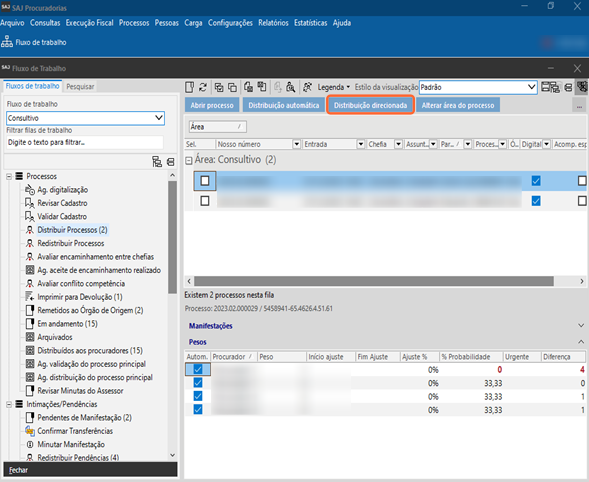Screen dimensions: 589x482
Task: Open the Execução Fiscal menu
Action: [89, 23]
